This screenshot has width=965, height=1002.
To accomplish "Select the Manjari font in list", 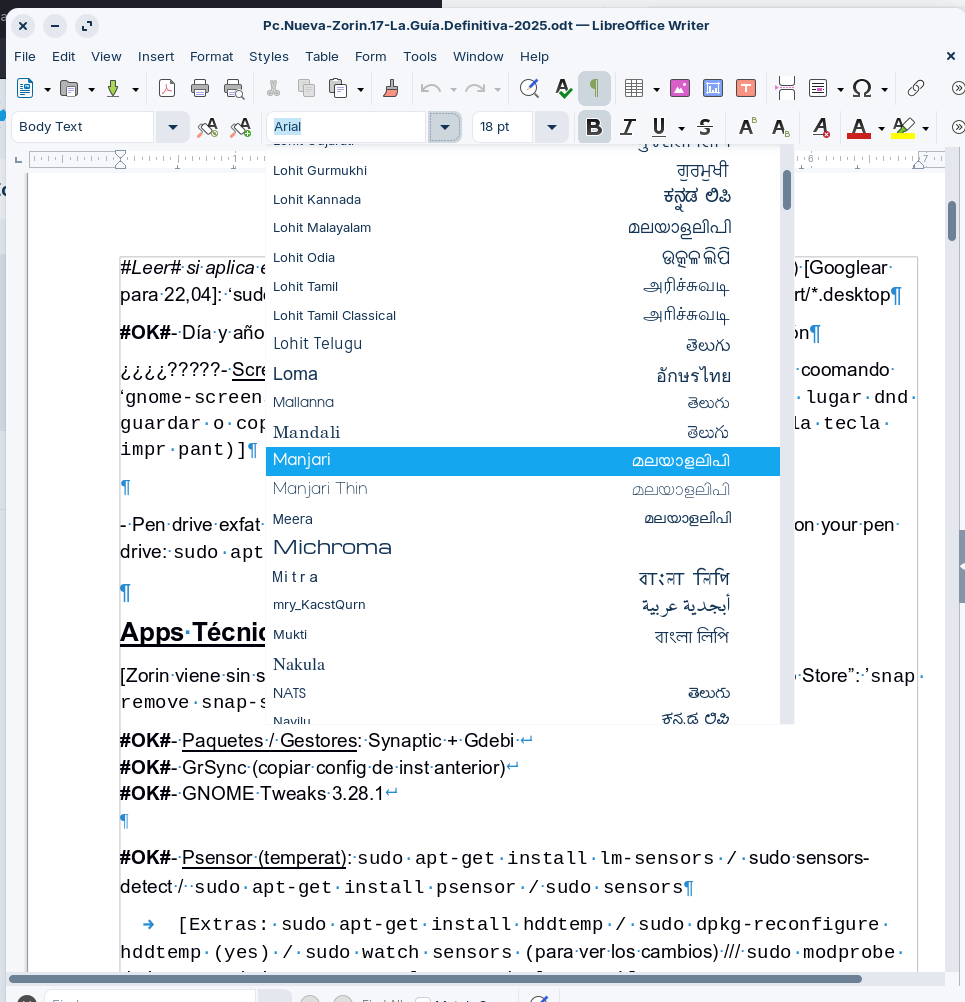I will click(x=523, y=461).
